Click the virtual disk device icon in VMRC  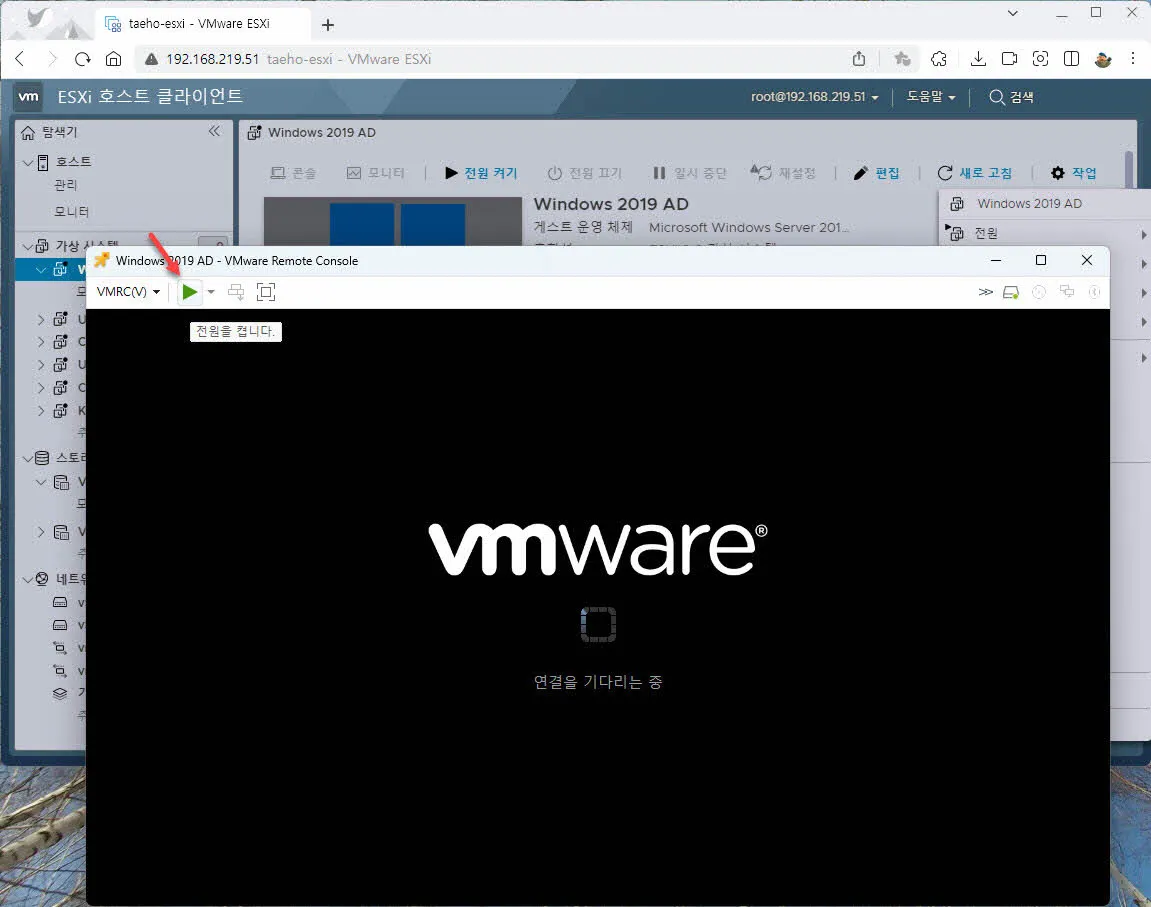1011,291
